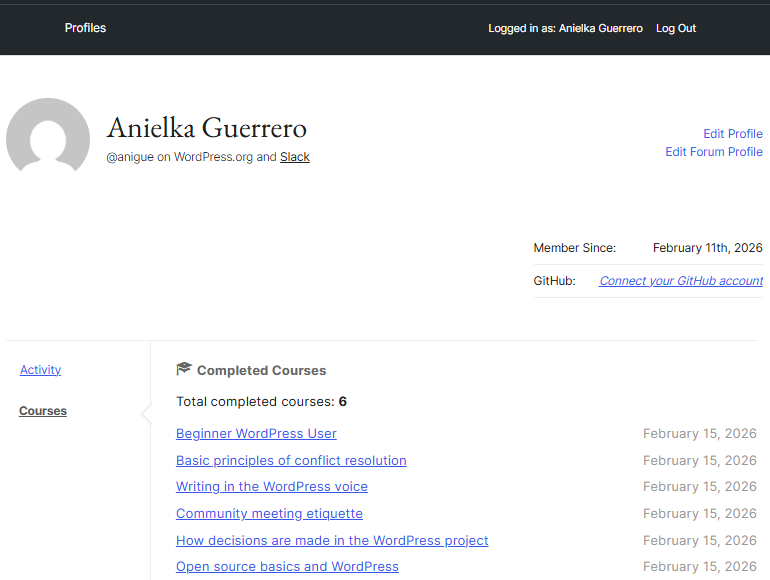Open Community meeting etiquette course

click(x=269, y=513)
